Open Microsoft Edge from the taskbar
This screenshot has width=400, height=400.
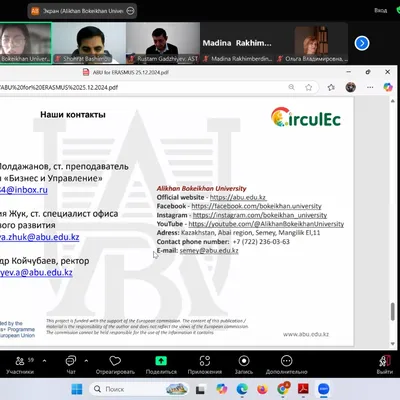point(242,389)
